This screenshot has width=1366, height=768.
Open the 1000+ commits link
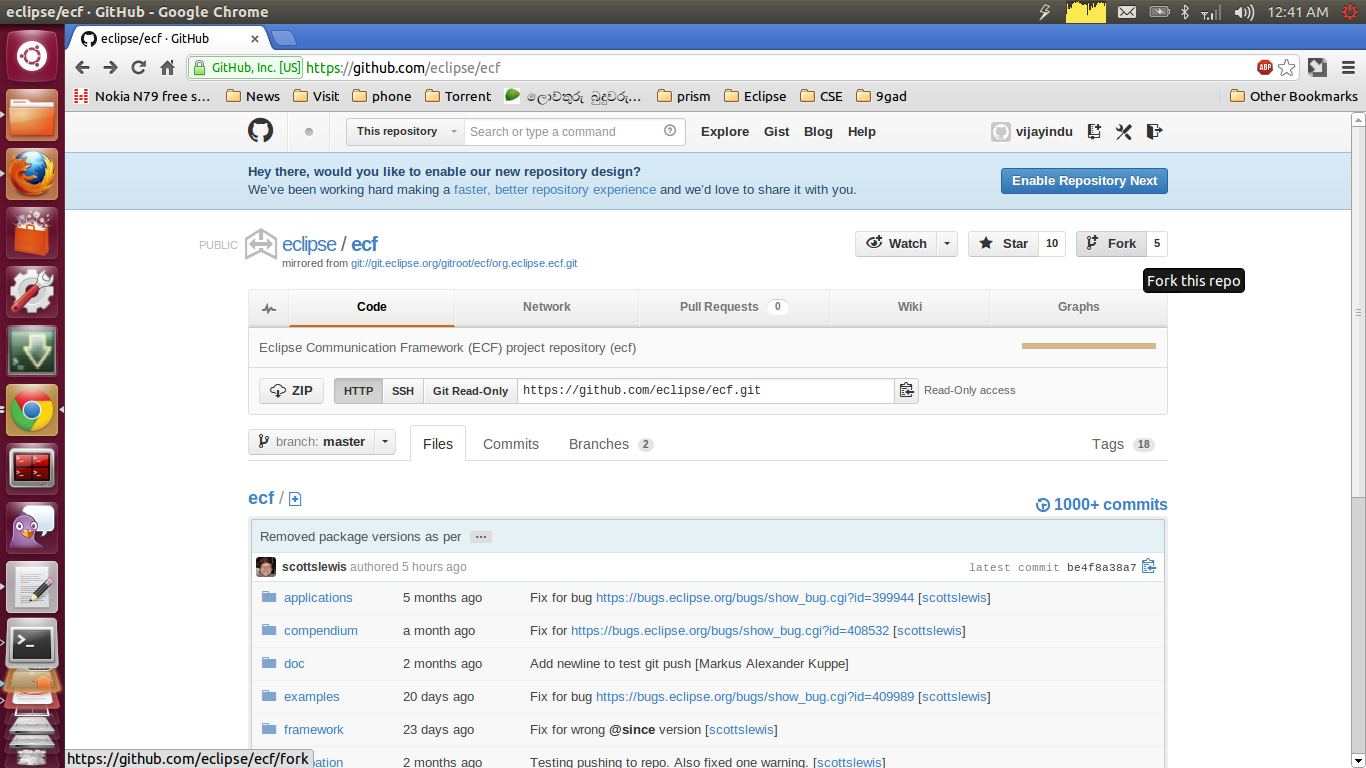(1102, 505)
